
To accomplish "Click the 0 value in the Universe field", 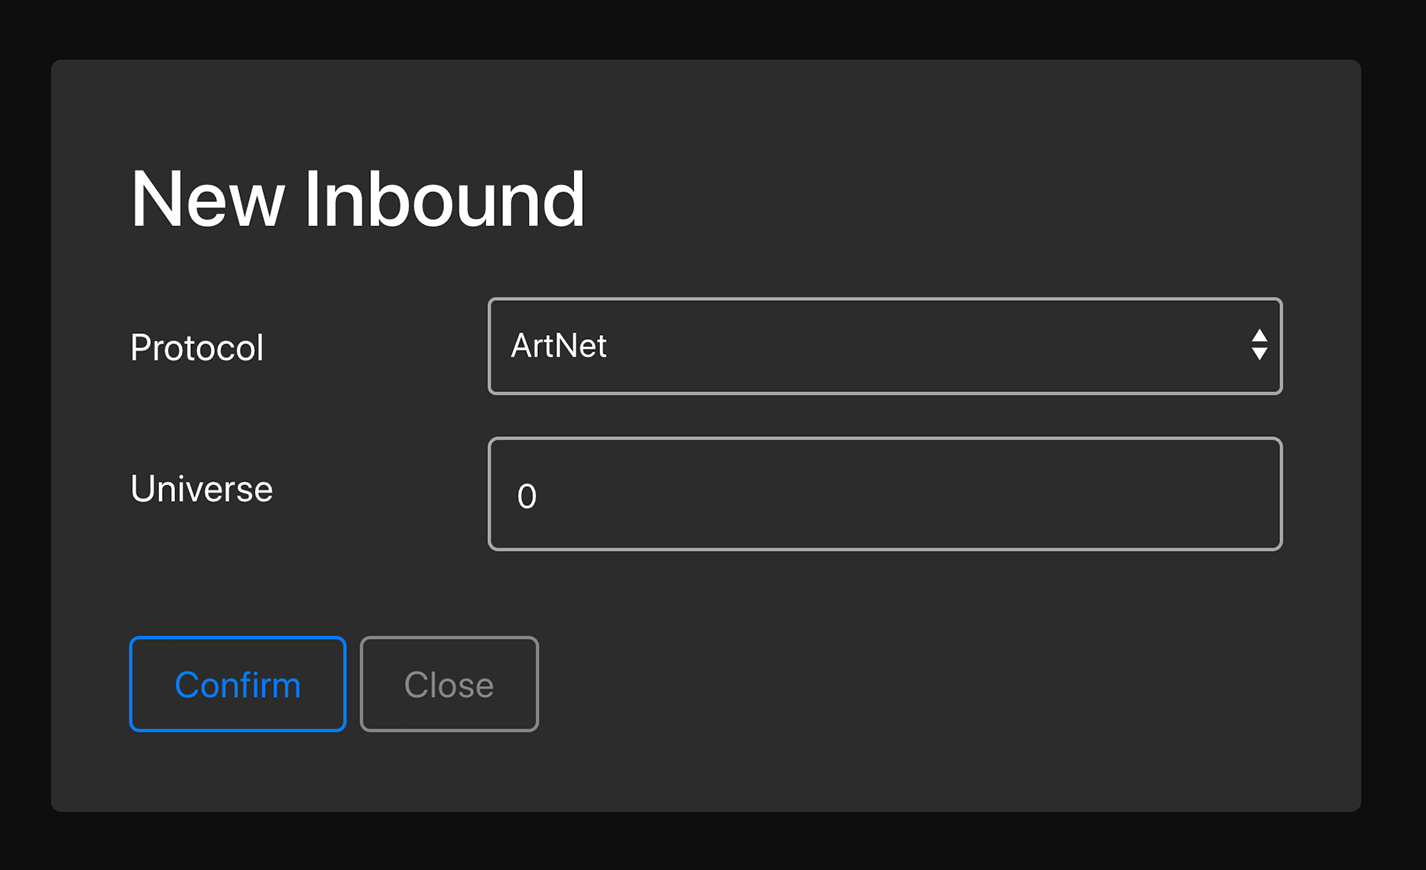I will click(x=527, y=496).
